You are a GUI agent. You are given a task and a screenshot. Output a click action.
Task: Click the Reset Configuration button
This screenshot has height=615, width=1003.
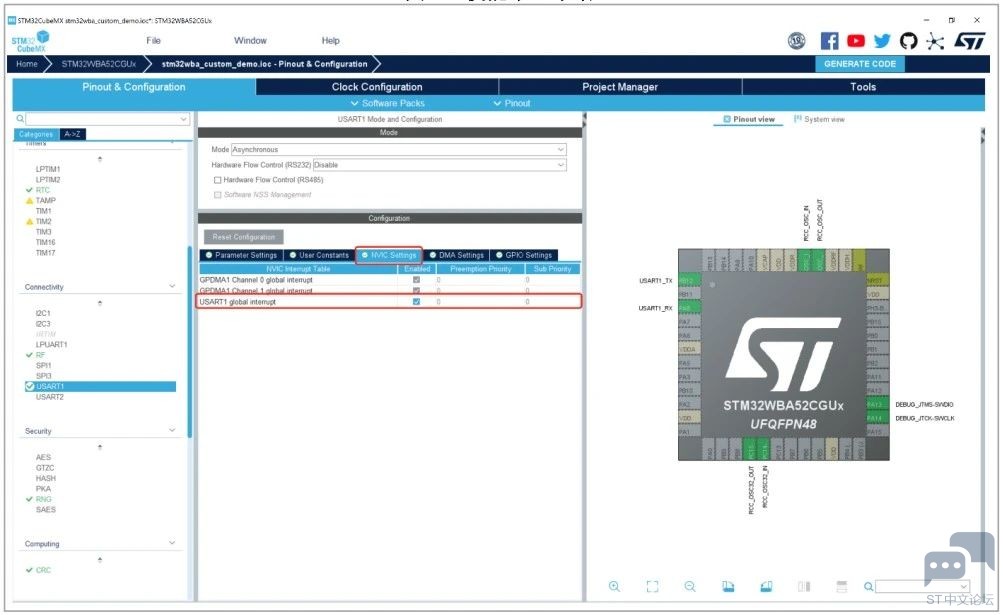click(x=244, y=237)
